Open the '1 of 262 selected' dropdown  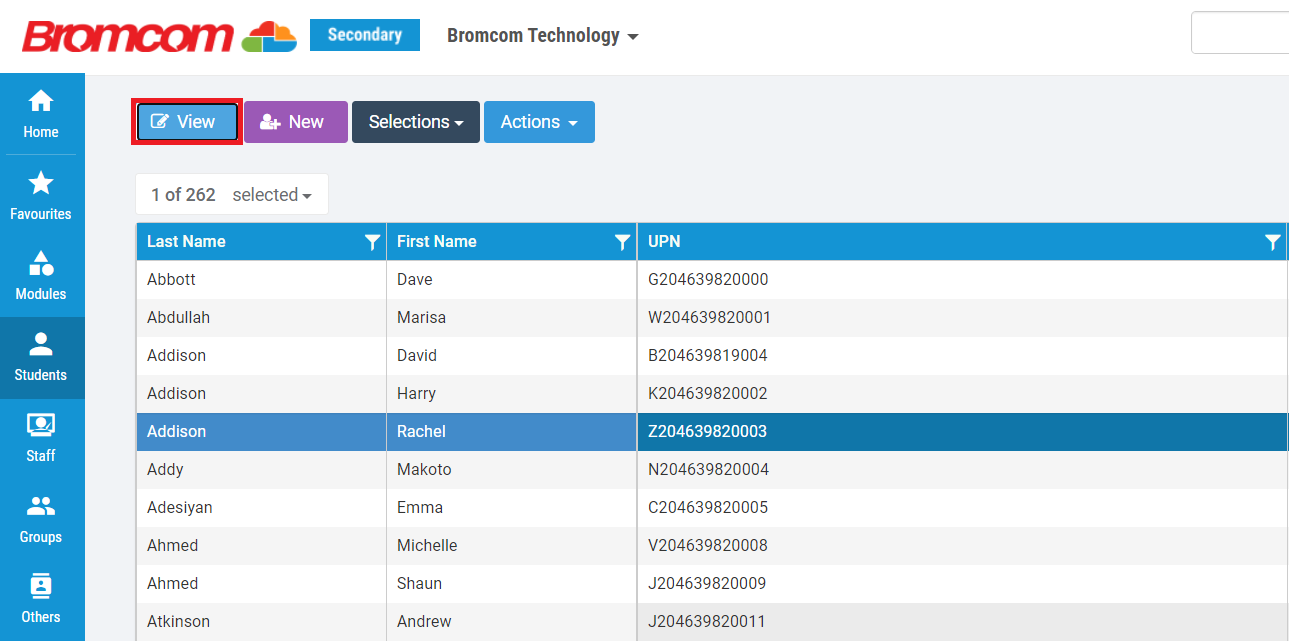pos(272,195)
